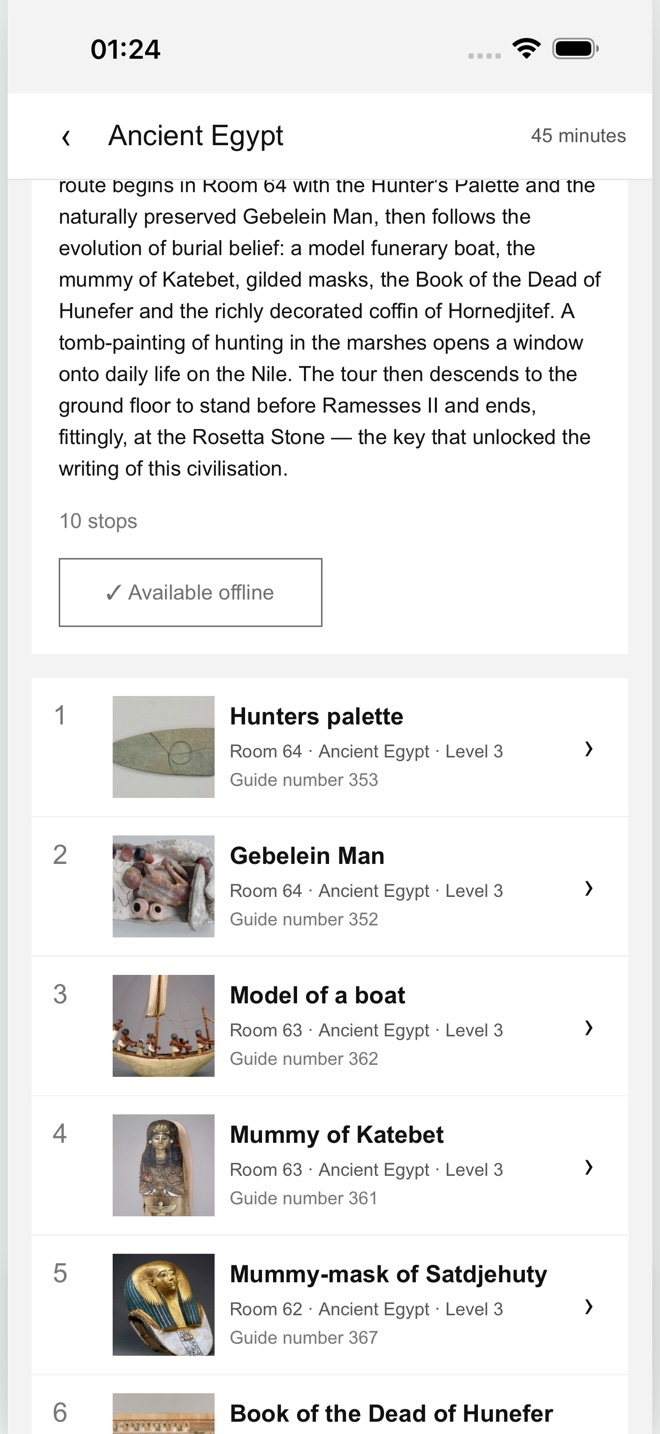Select the Model of a boat thumbnail

click(x=163, y=1026)
